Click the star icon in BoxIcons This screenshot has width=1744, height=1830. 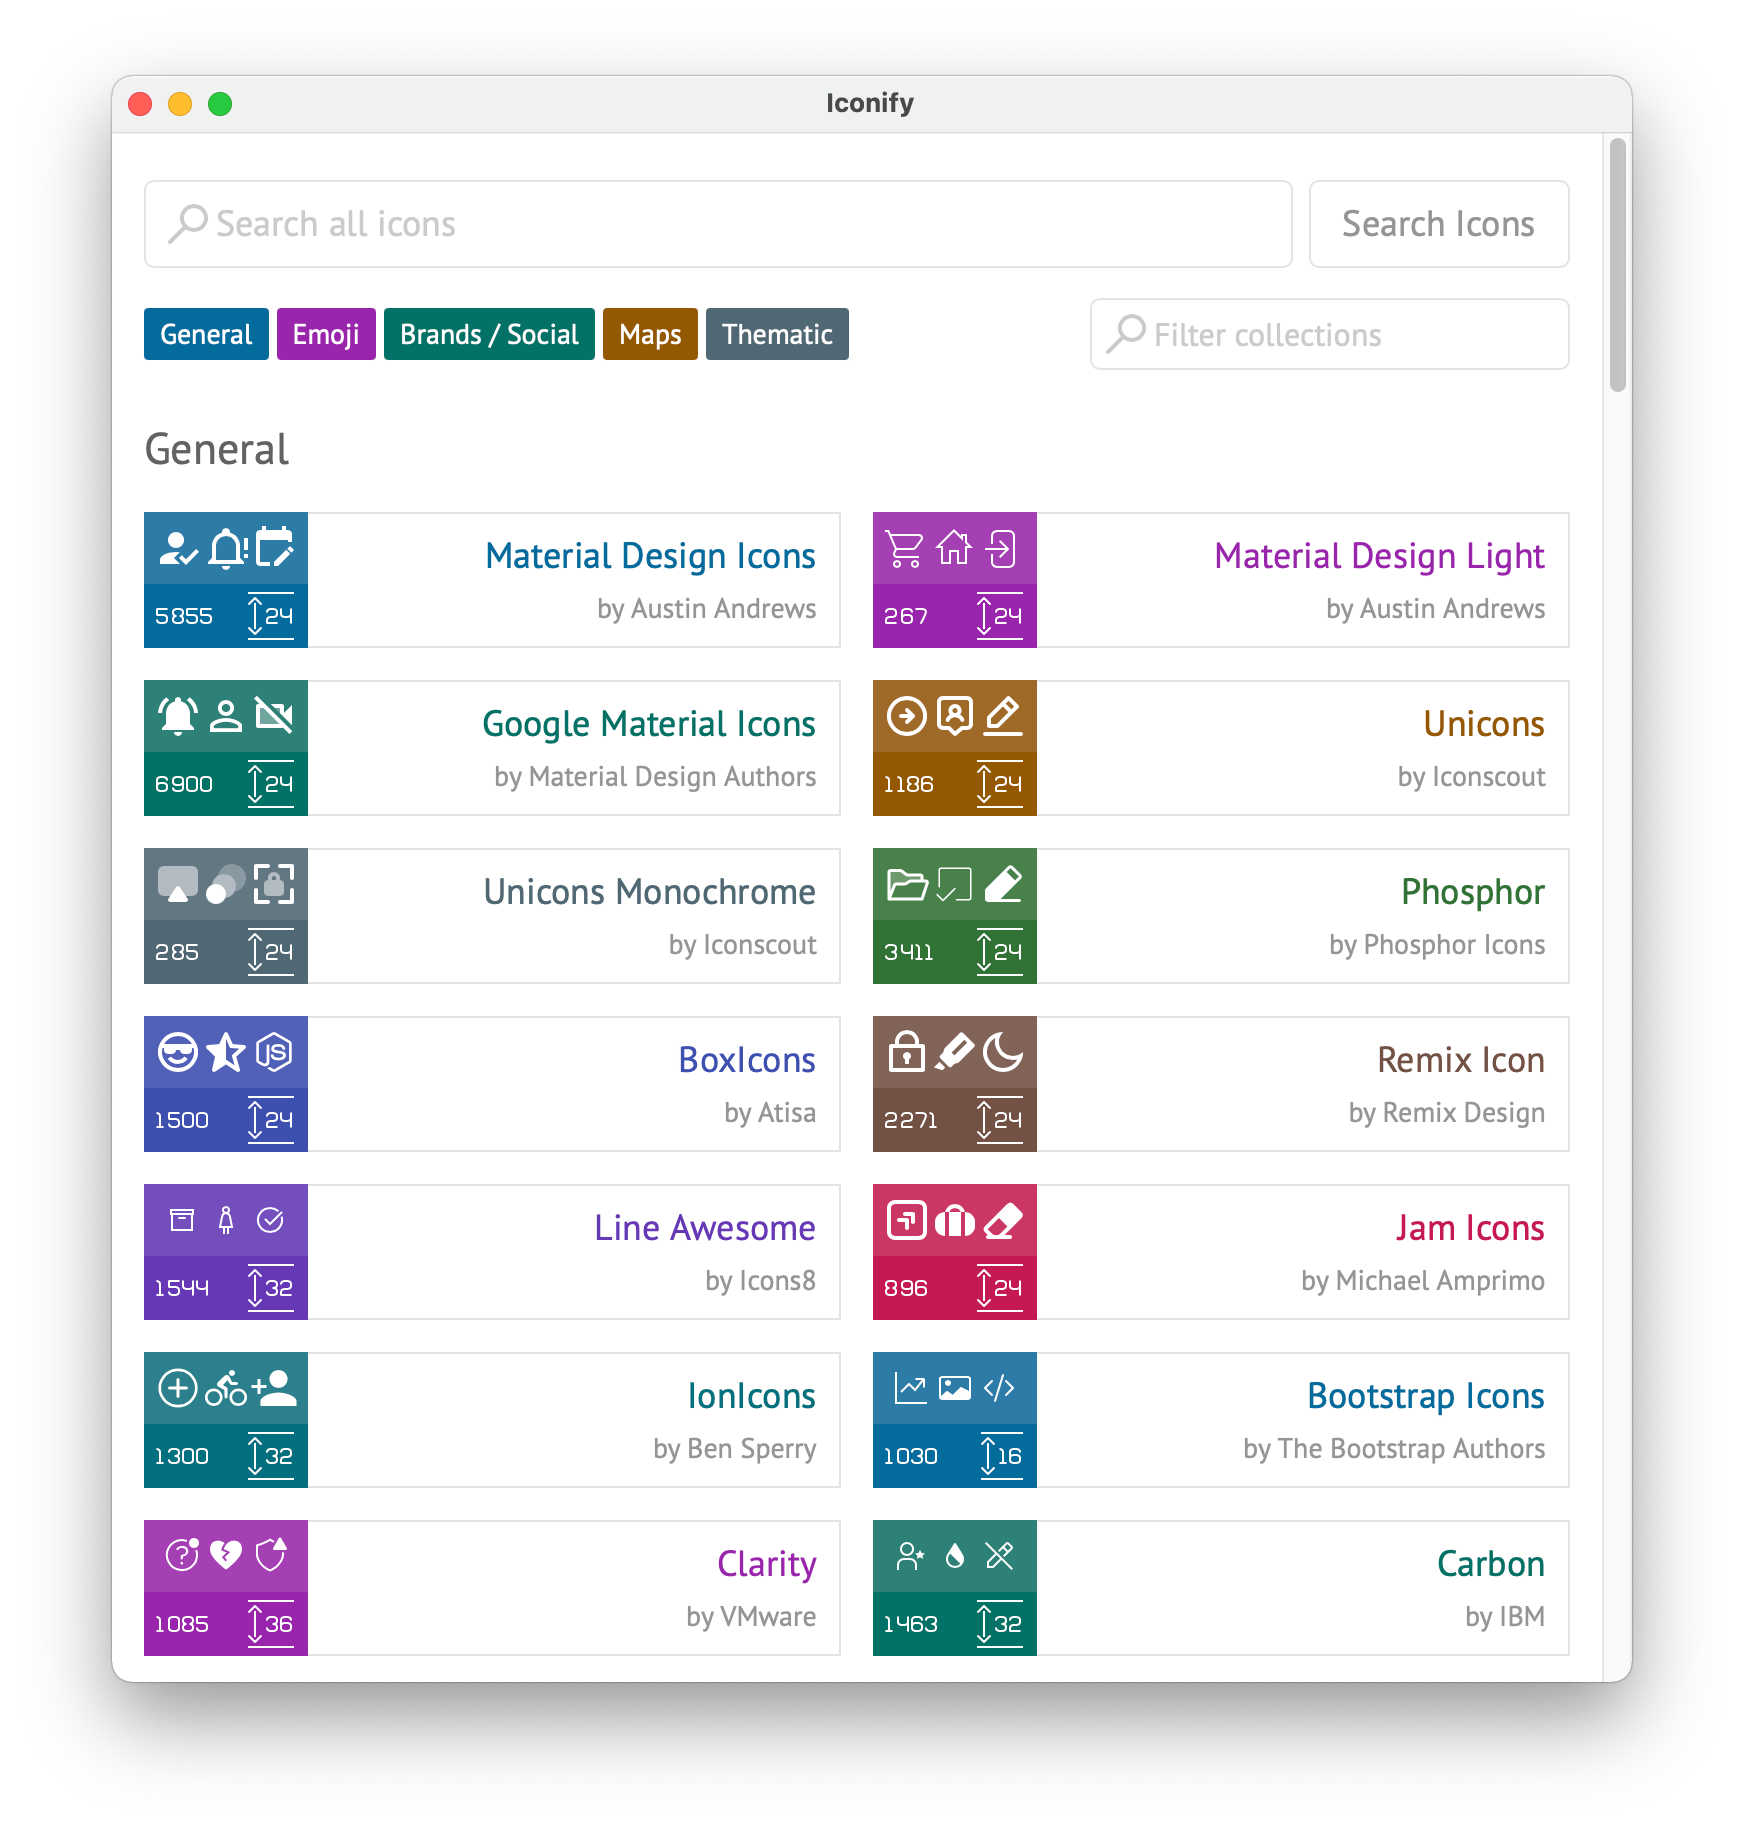(x=226, y=1052)
